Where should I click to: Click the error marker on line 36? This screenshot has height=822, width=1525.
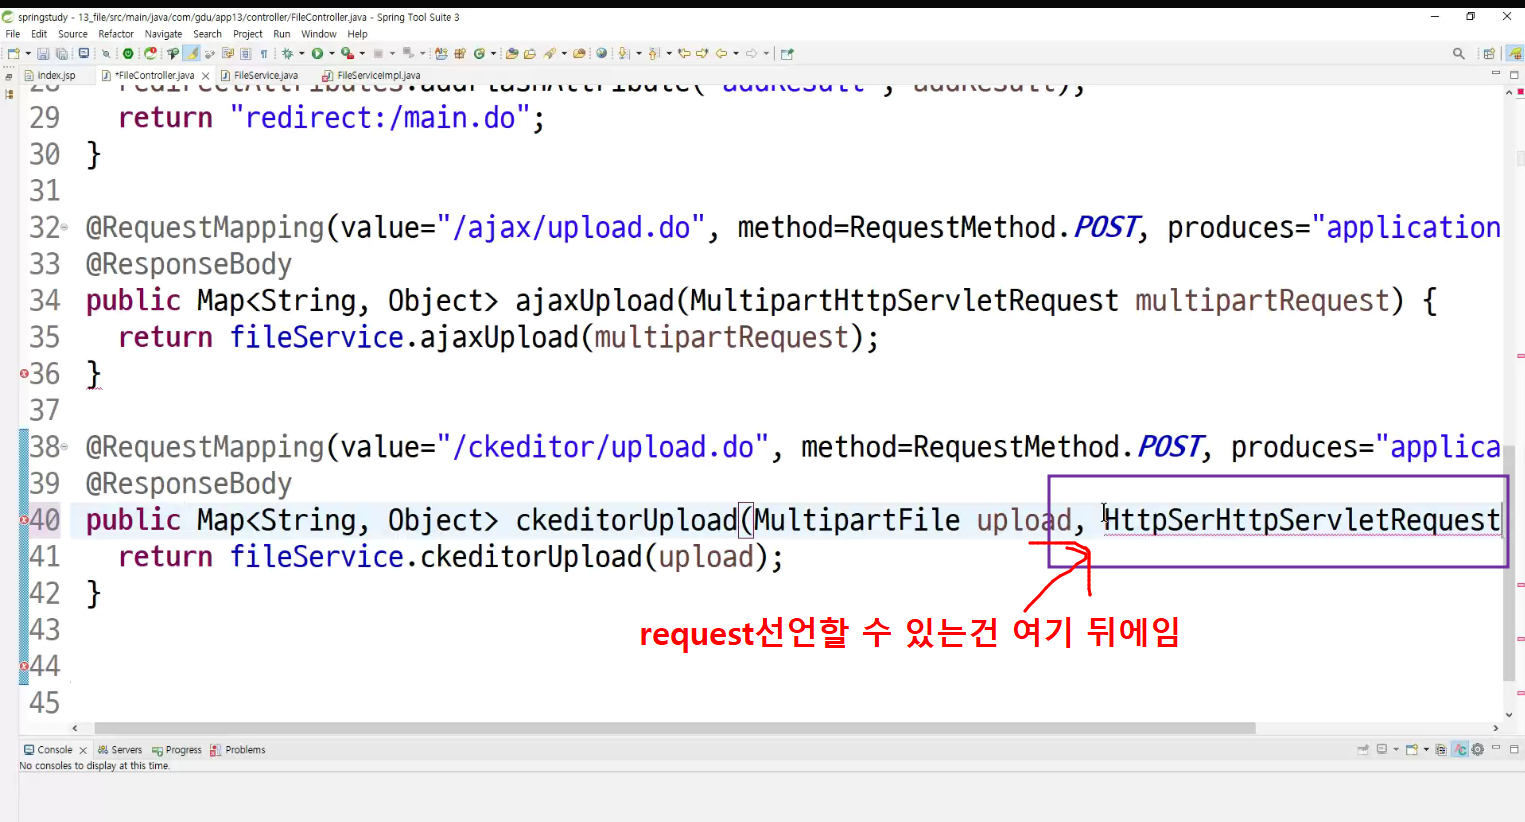tap(24, 374)
